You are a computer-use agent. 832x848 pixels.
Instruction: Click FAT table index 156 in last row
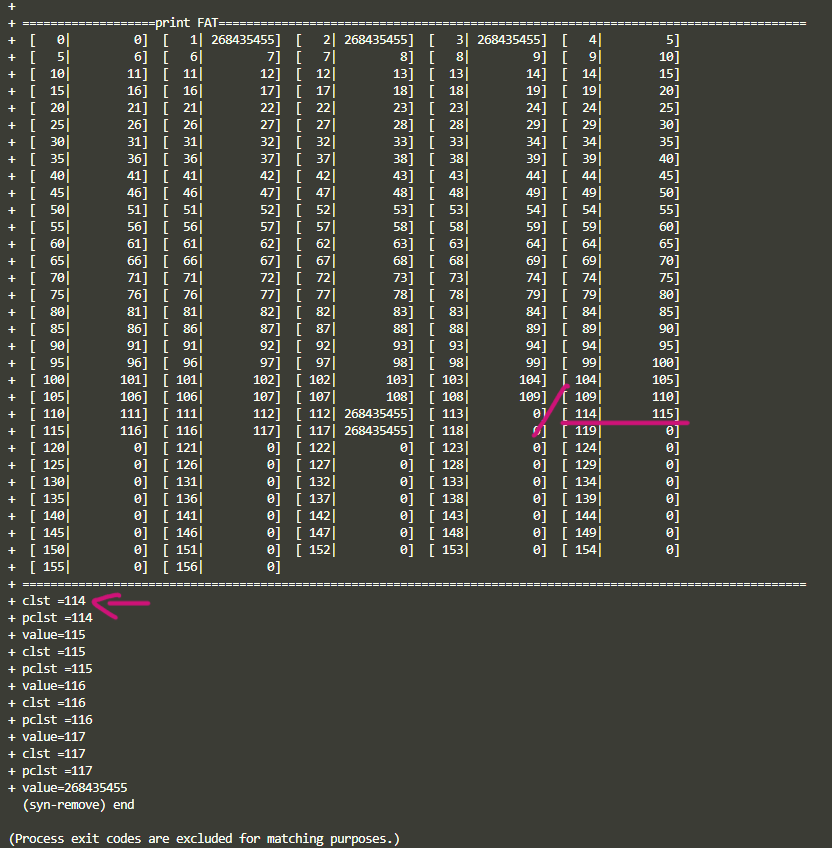coord(183,567)
